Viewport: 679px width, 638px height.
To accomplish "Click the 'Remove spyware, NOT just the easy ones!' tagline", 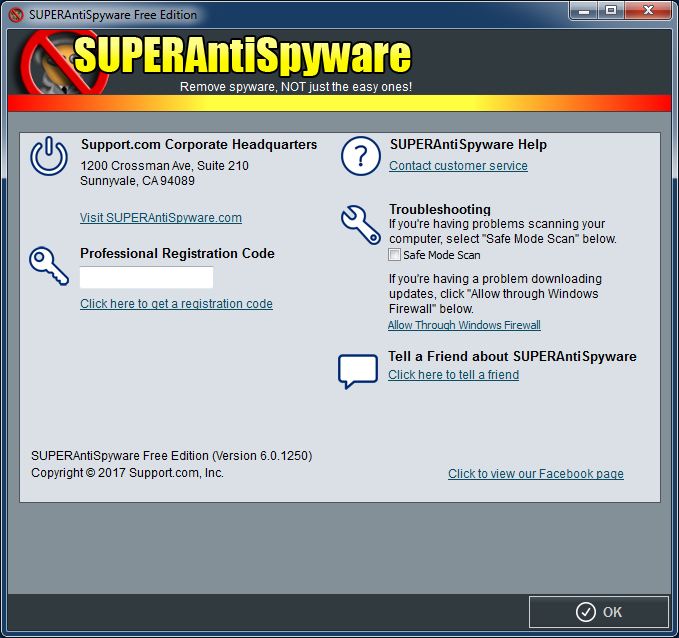I will point(296,87).
